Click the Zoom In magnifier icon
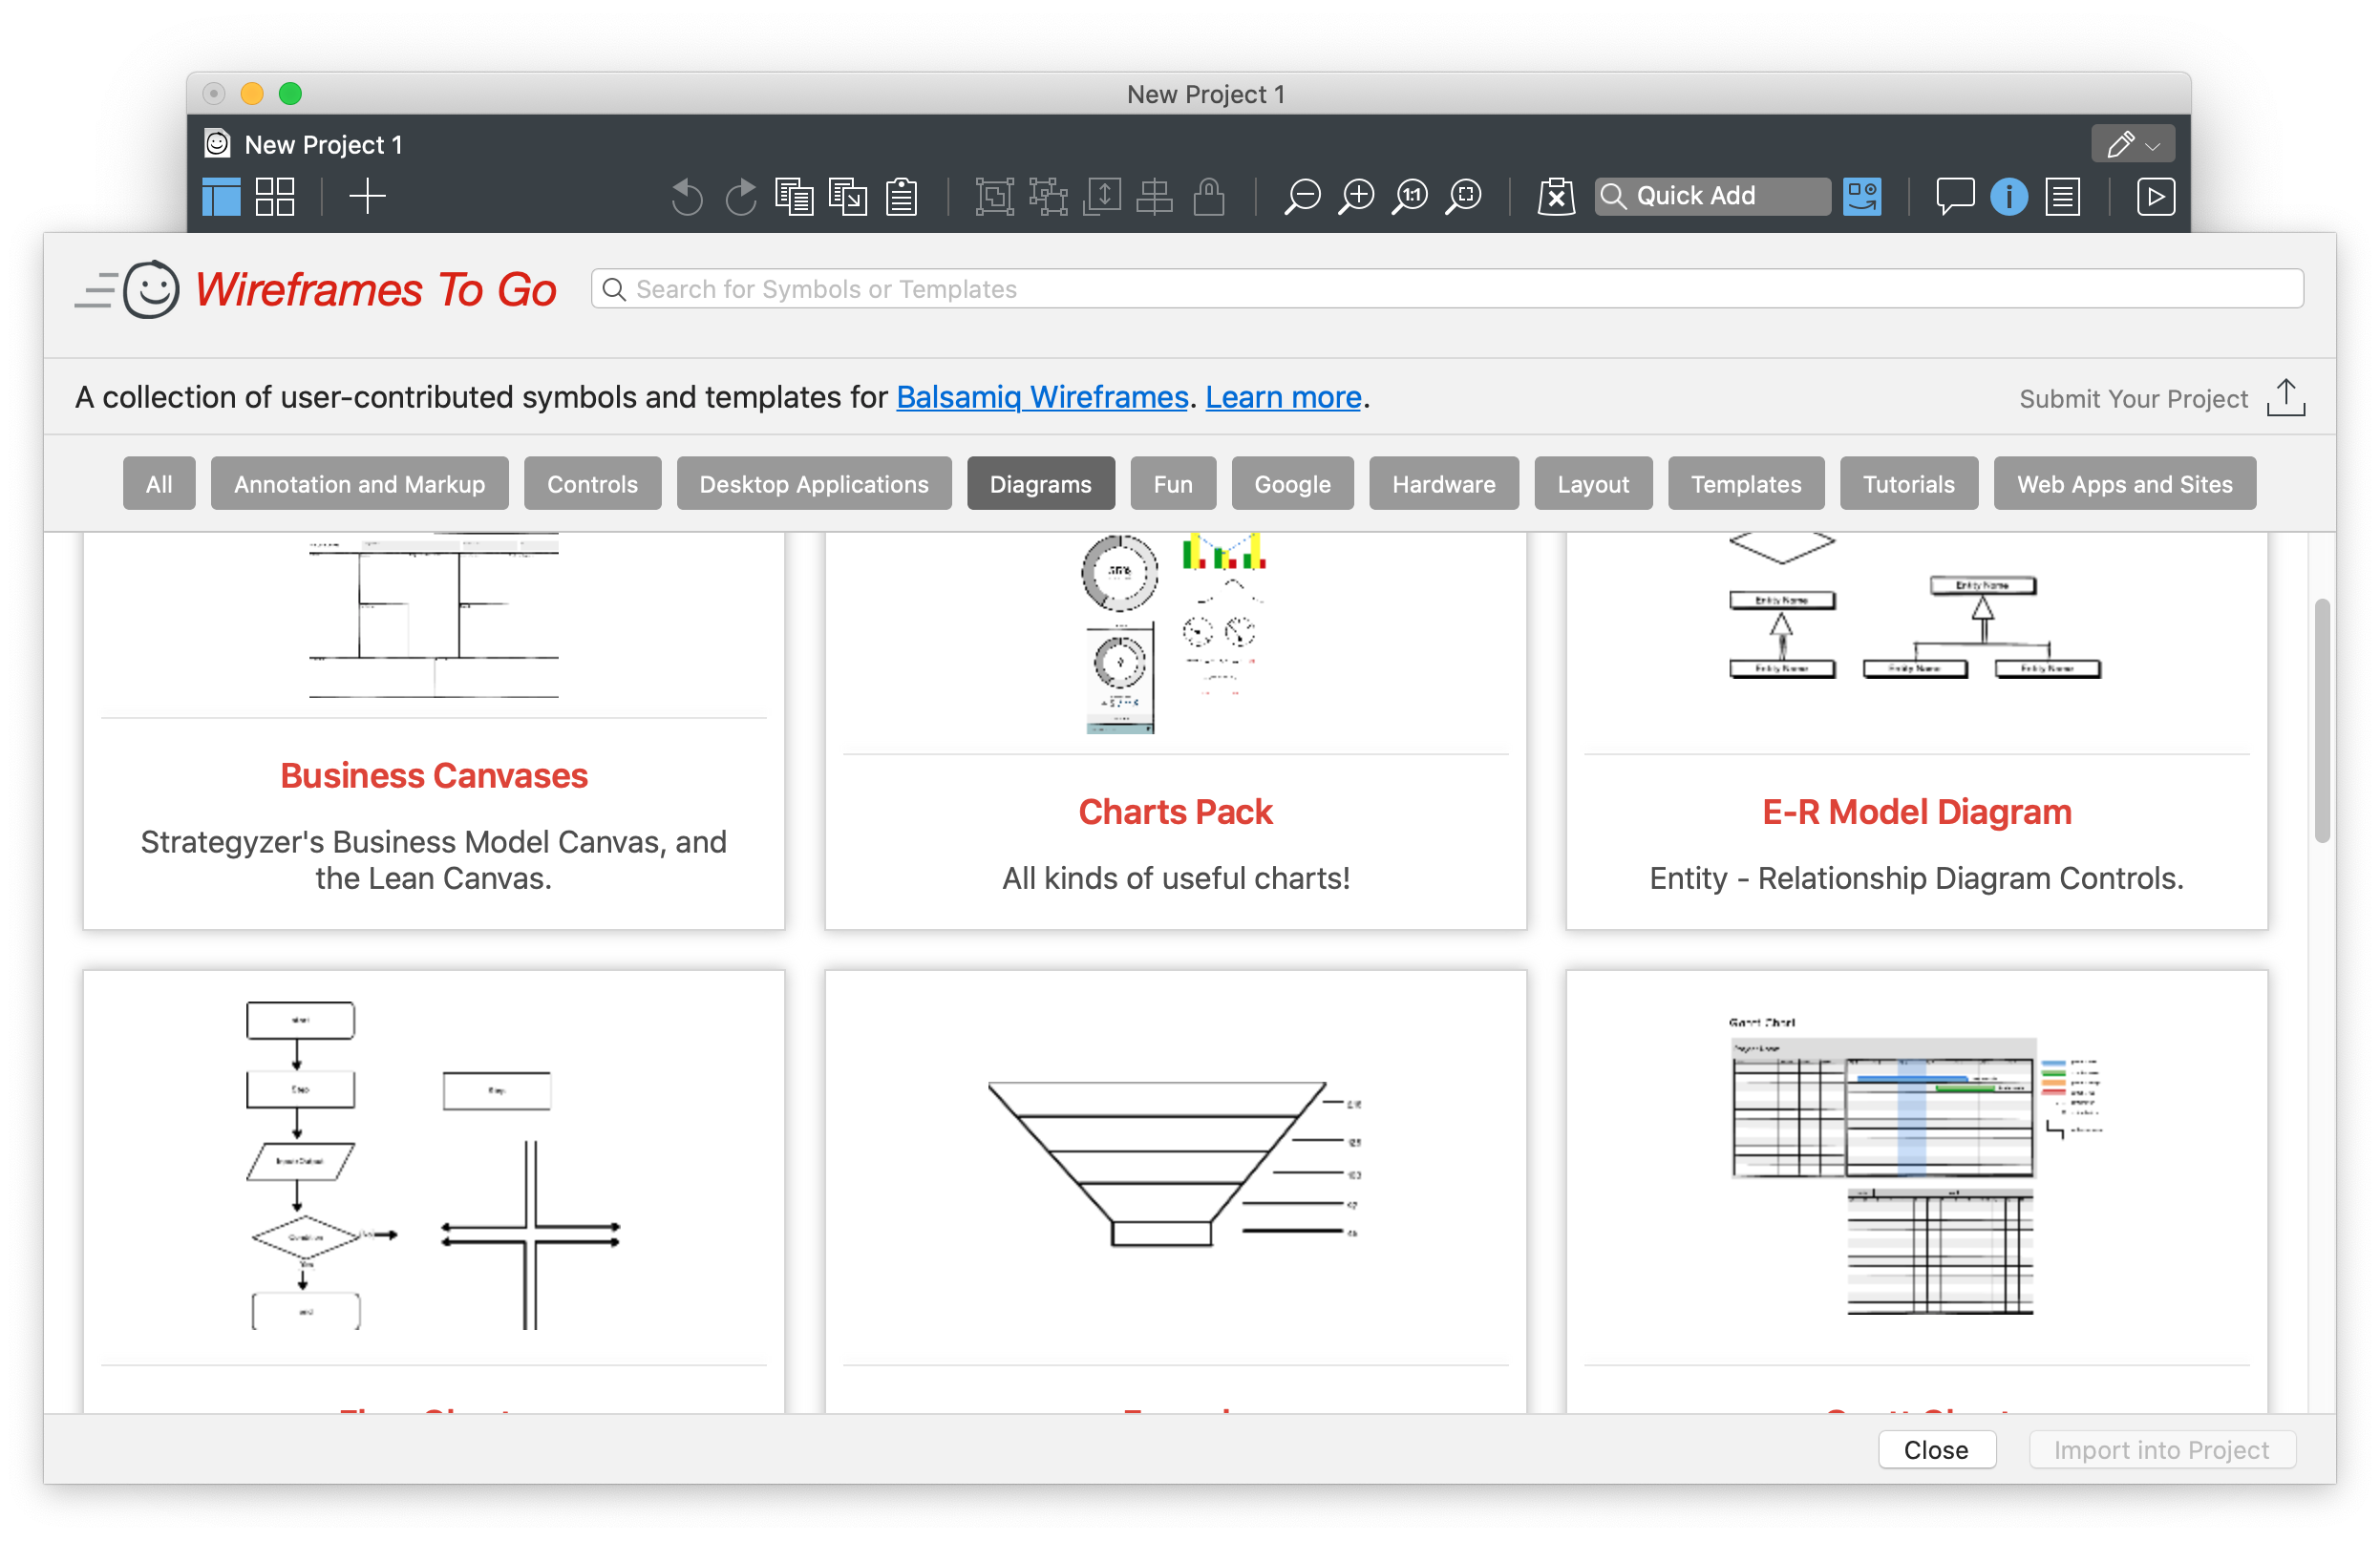Viewport: 2380px width, 1541px height. click(x=1356, y=196)
